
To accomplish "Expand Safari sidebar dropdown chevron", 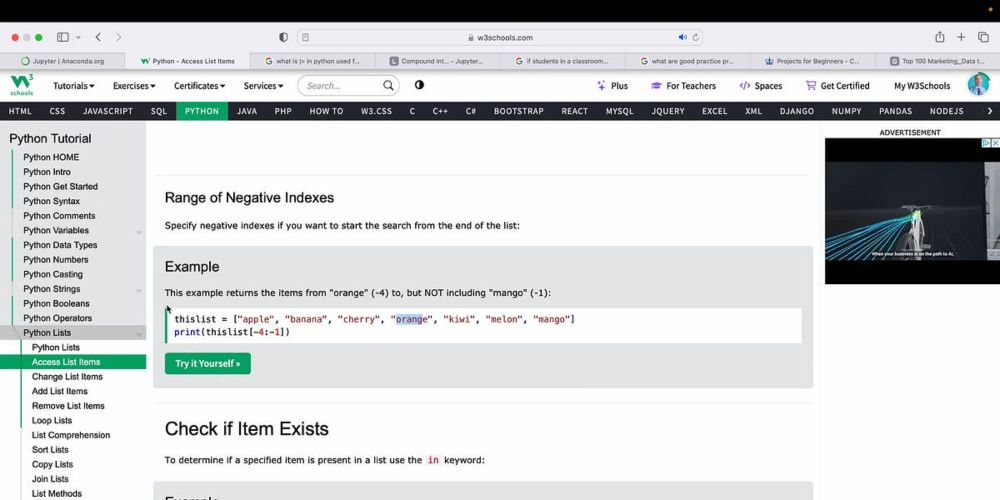I will point(78,38).
